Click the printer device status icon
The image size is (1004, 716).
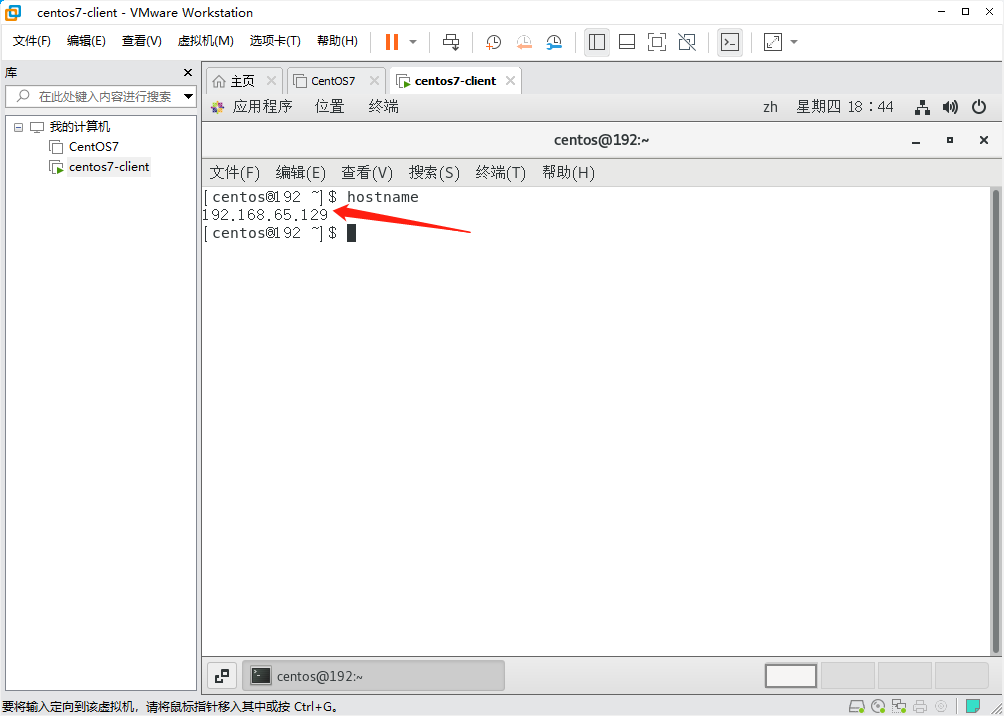pos(919,707)
